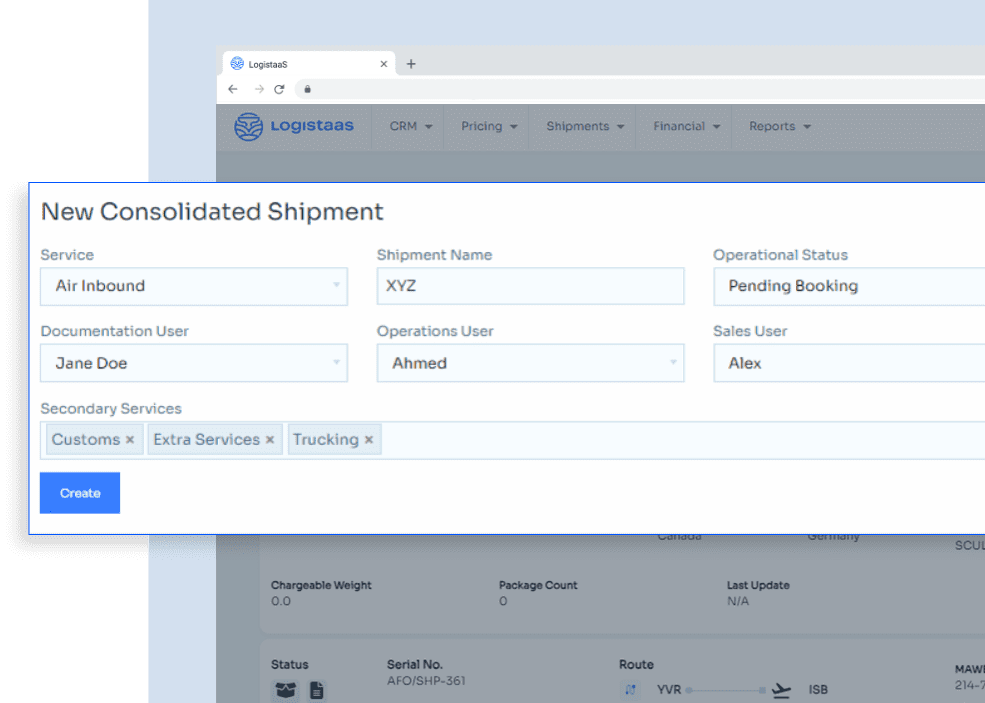This screenshot has height=703, width=985.
Task: Open a new browser tab with plus icon
Action: tap(411, 64)
